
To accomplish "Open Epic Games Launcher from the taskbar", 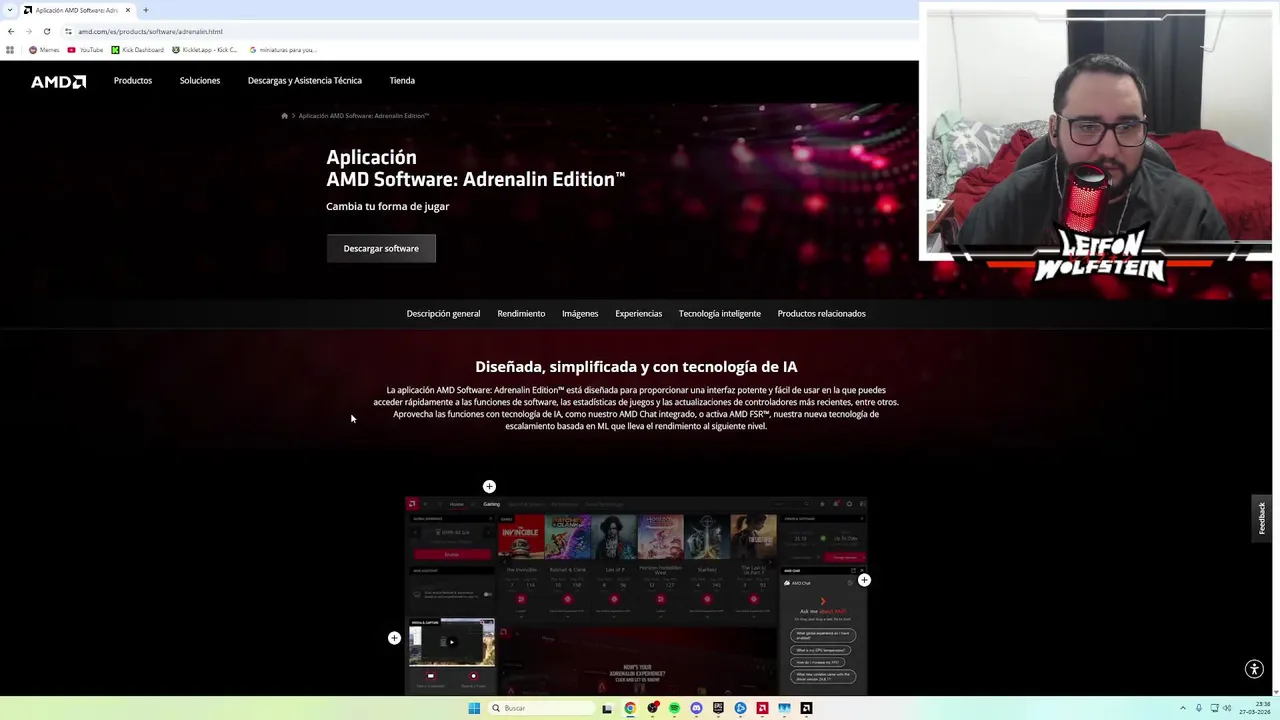I will (718, 708).
